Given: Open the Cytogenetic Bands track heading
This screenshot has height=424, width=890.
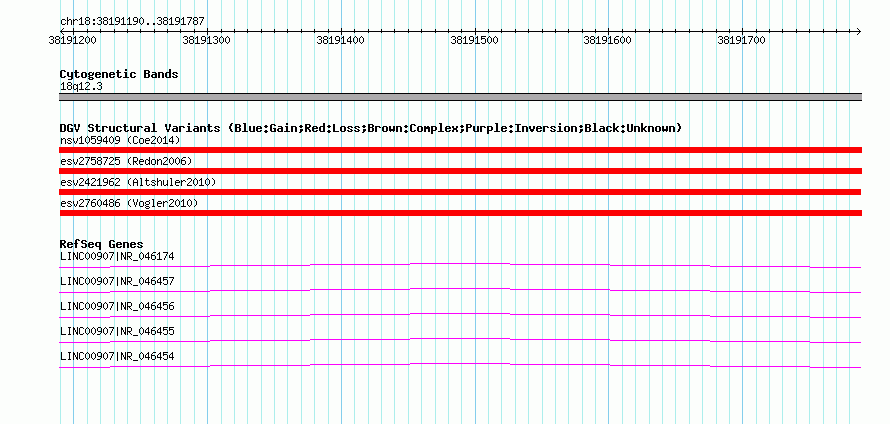Looking at the screenshot, I should (x=119, y=74).
